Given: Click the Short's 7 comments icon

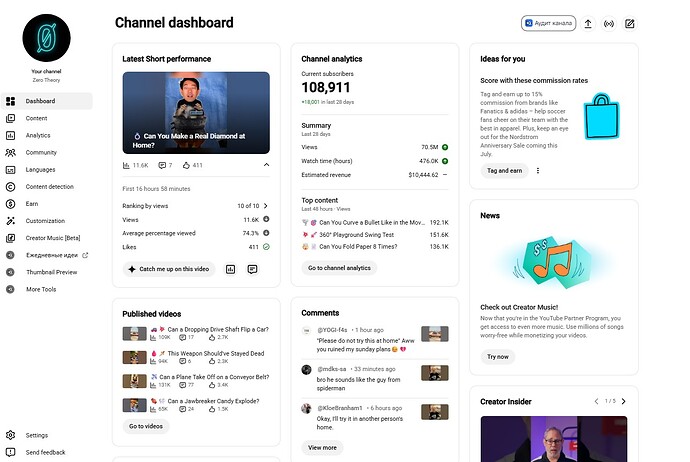Looking at the screenshot, I should pyautogui.click(x=162, y=165).
